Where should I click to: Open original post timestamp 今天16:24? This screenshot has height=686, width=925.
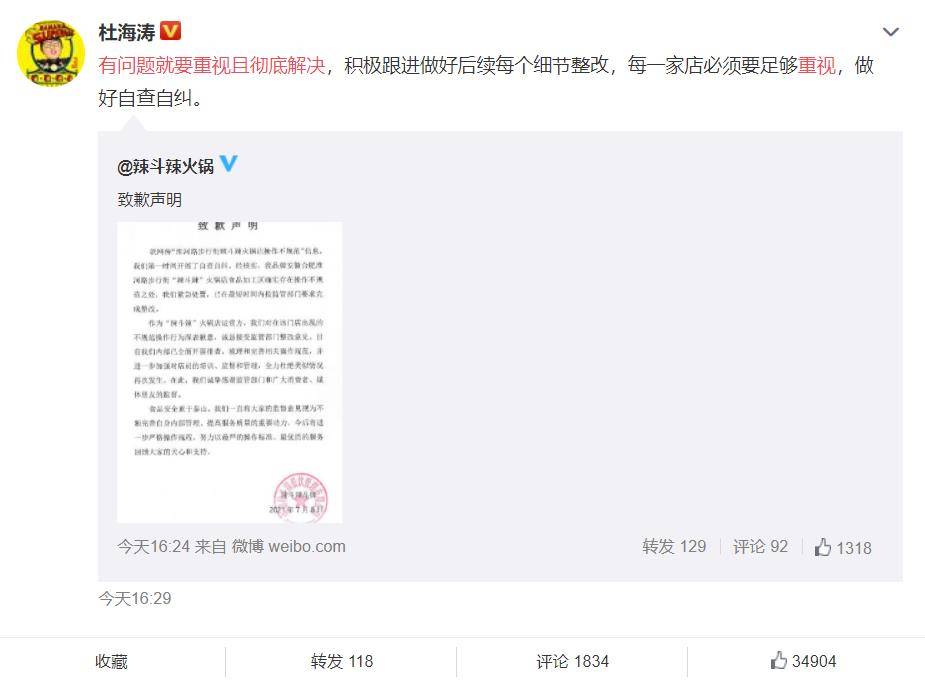pyautogui.click(x=153, y=547)
